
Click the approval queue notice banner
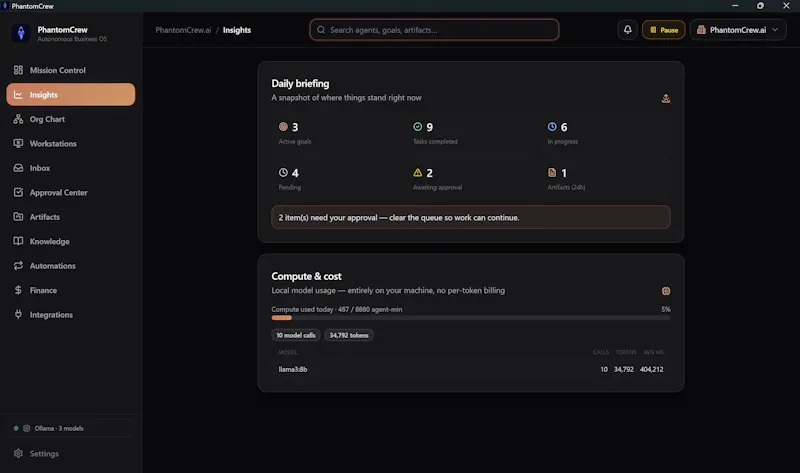[x=470, y=217]
